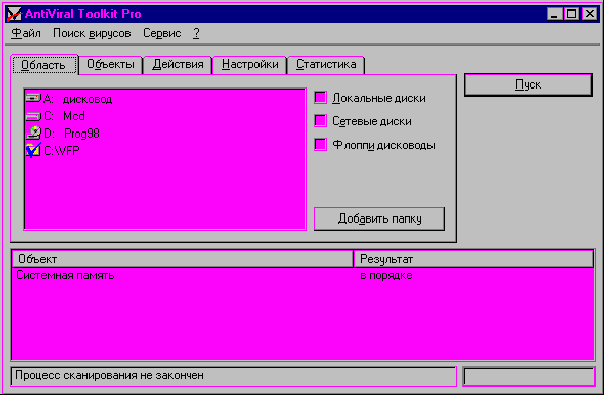Enable the Флоппи дисководы checkbox
This screenshot has height=395, width=604.
(320, 145)
